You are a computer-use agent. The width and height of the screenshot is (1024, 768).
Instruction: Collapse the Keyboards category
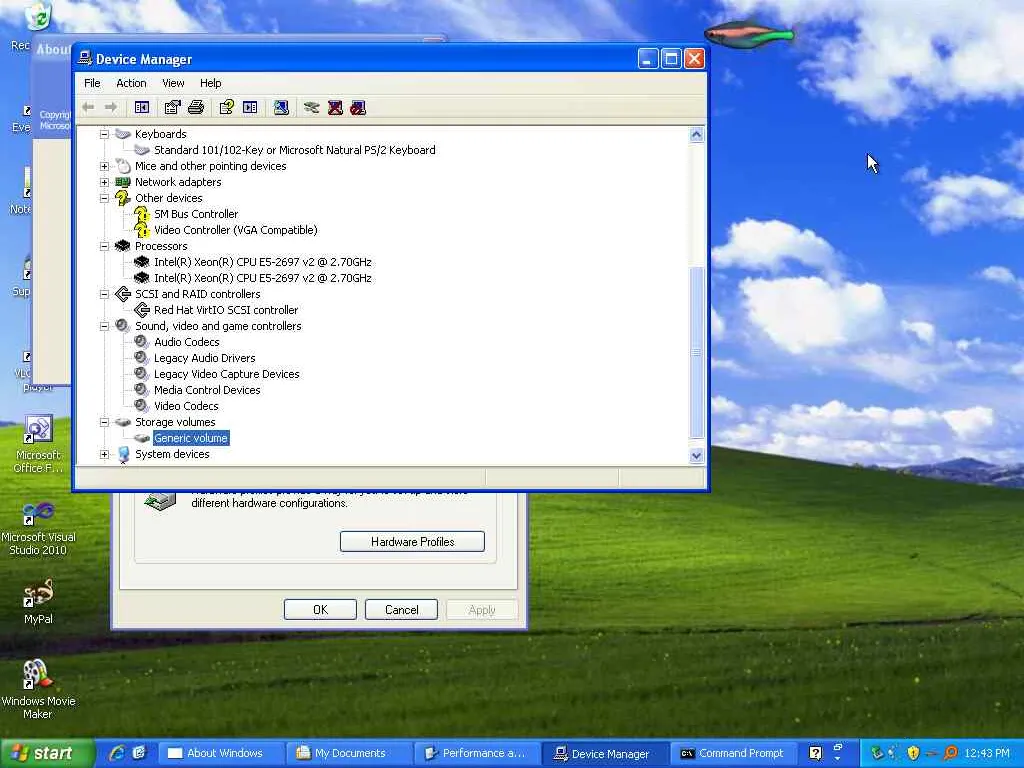tap(104, 134)
